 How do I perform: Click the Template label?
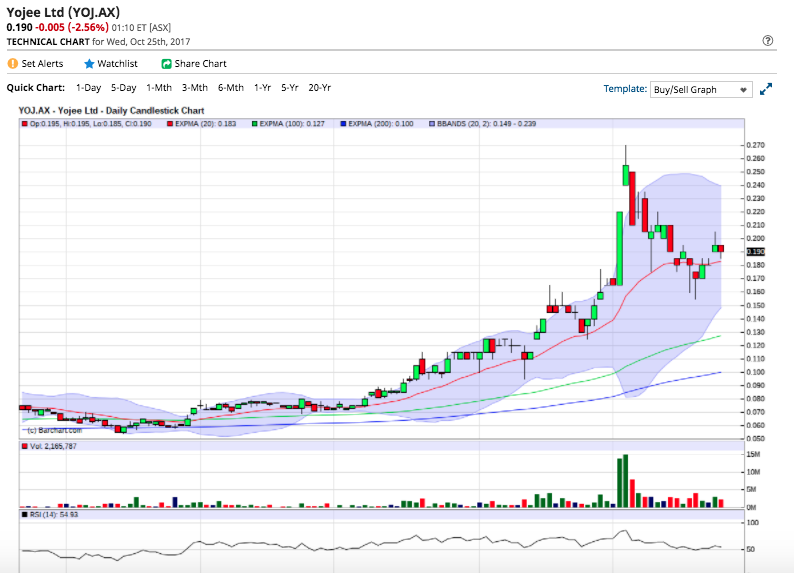click(x=625, y=89)
